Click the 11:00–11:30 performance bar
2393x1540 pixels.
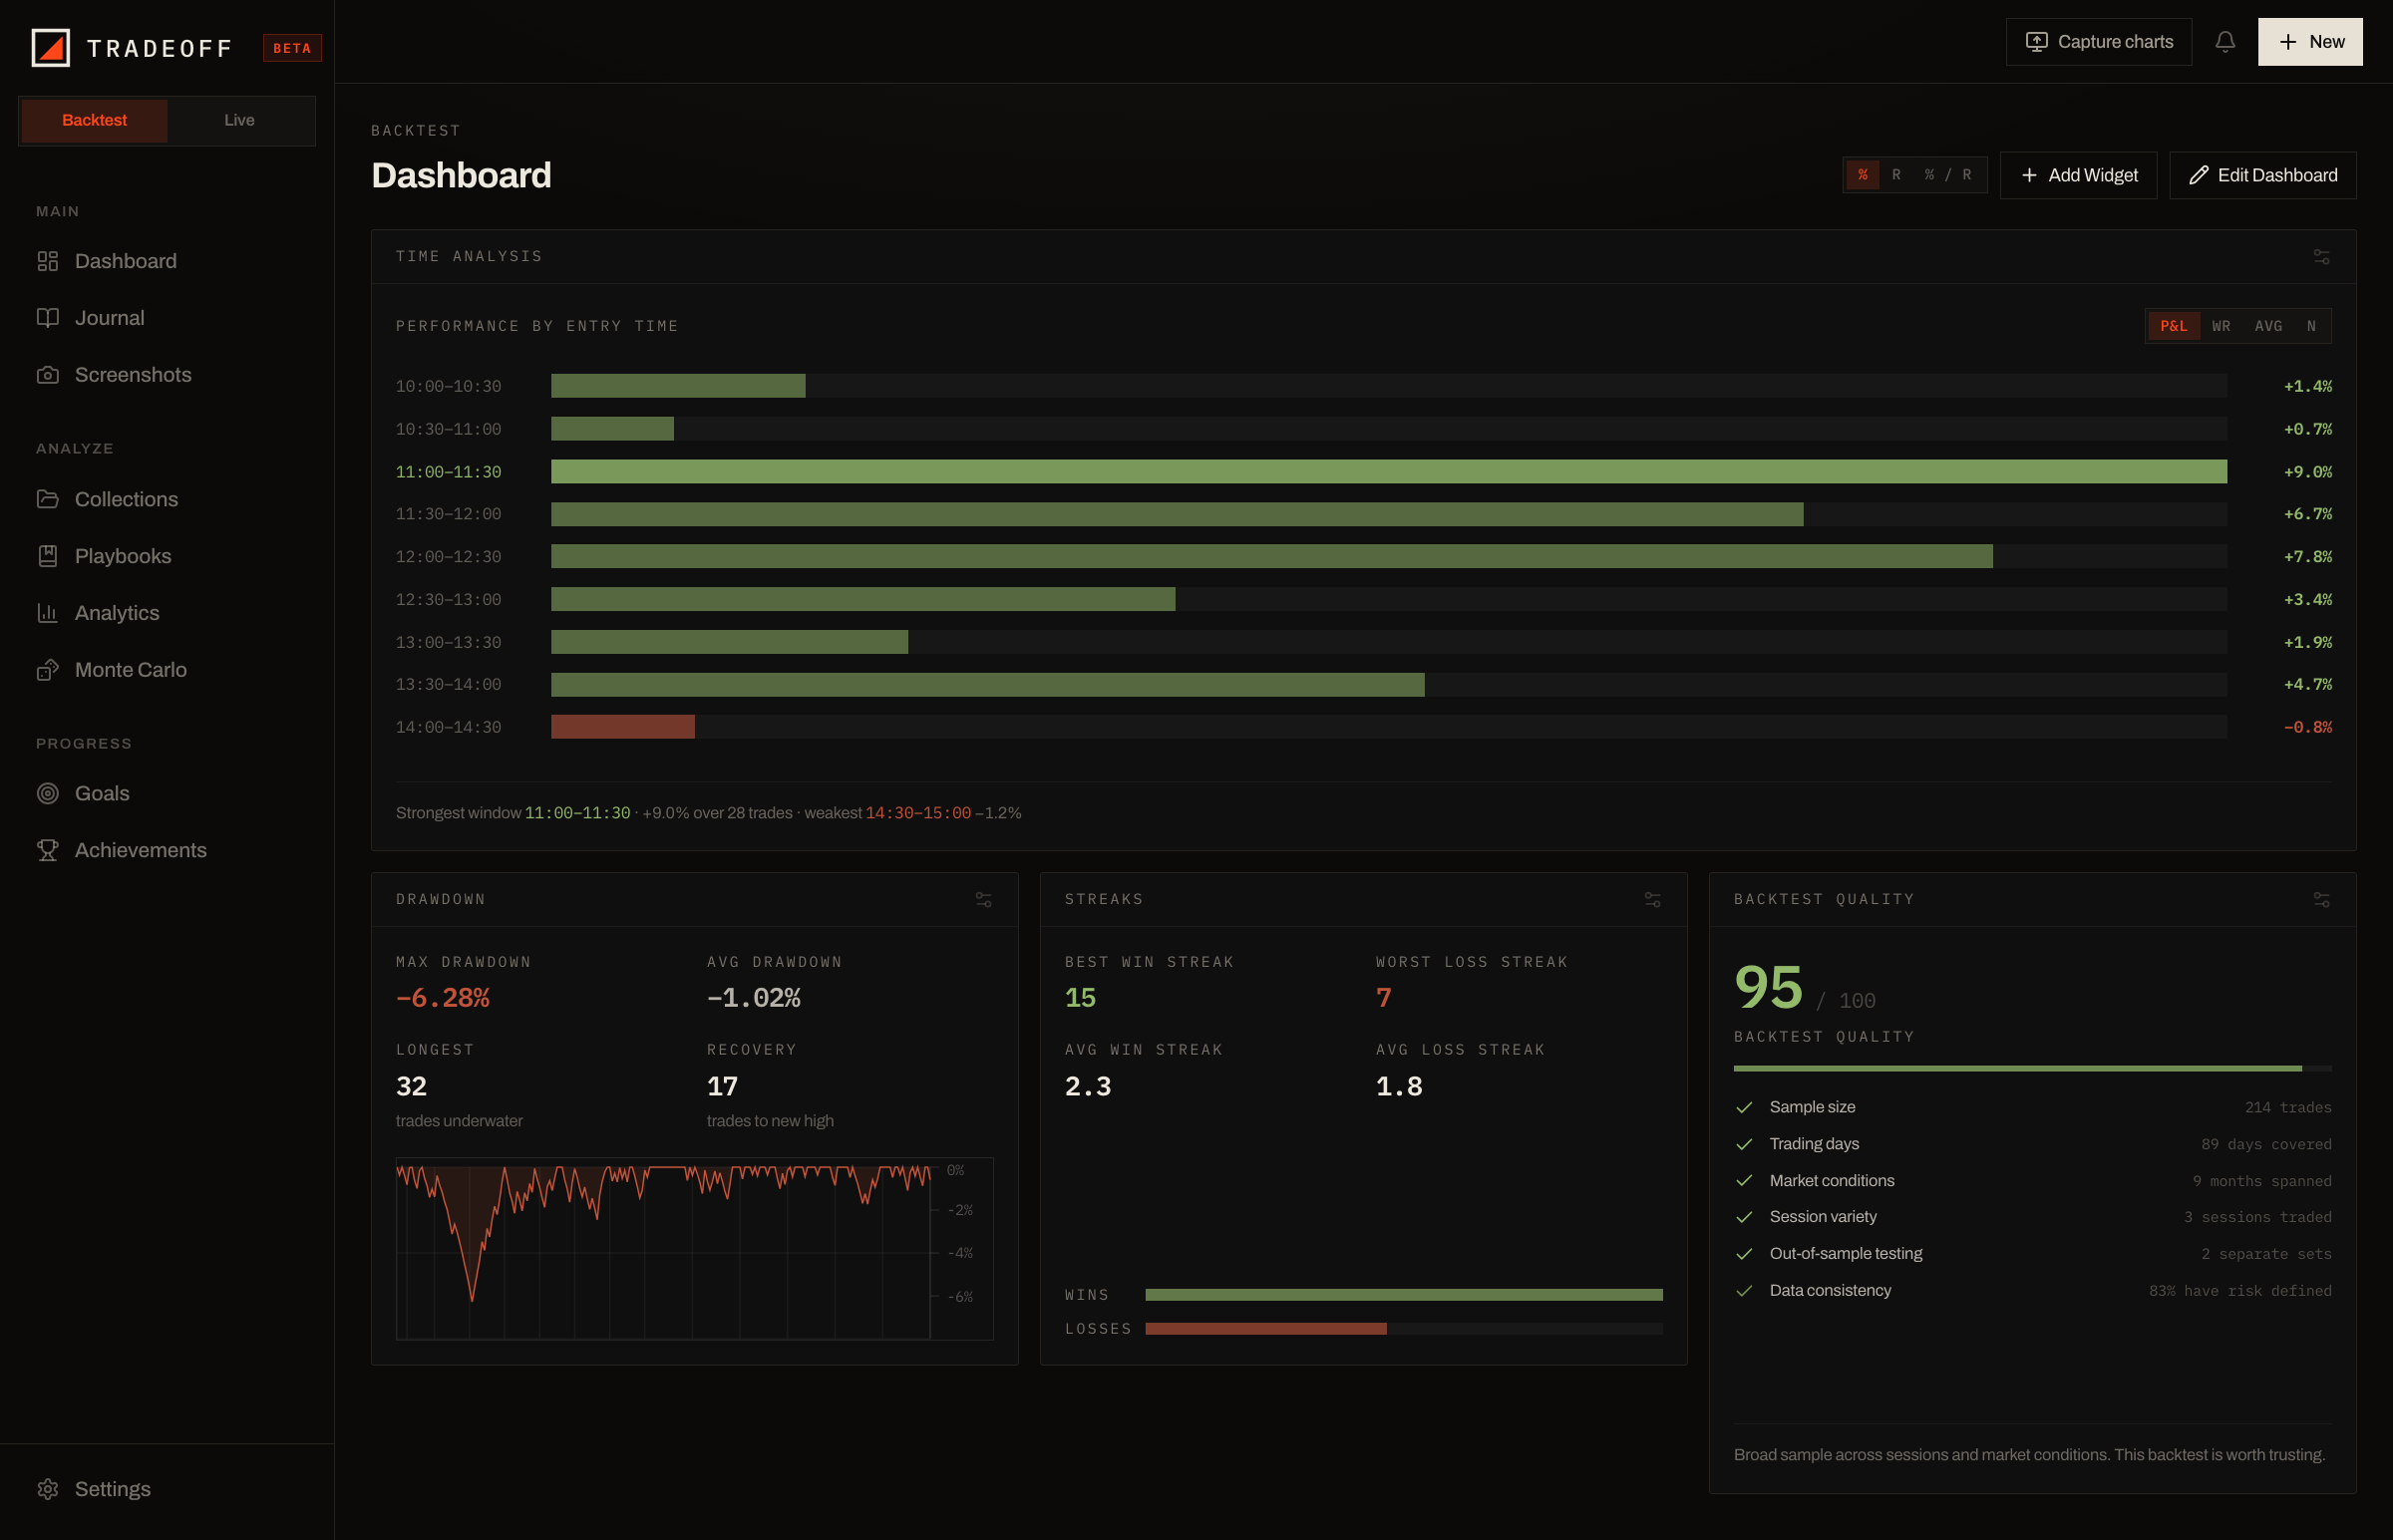[x=1388, y=472]
